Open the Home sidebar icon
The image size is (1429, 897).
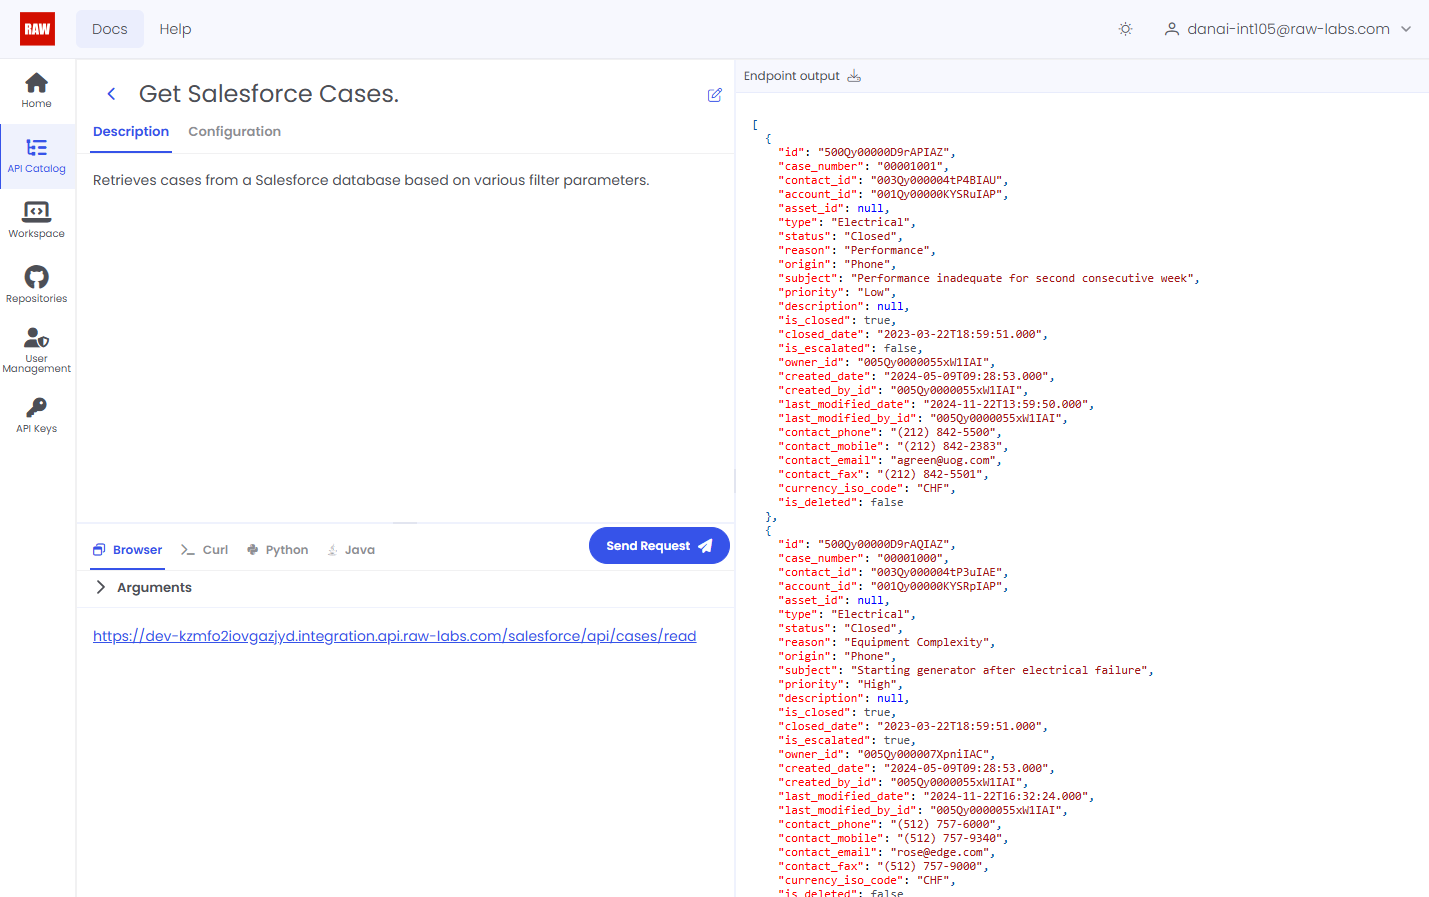pos(37,90)
